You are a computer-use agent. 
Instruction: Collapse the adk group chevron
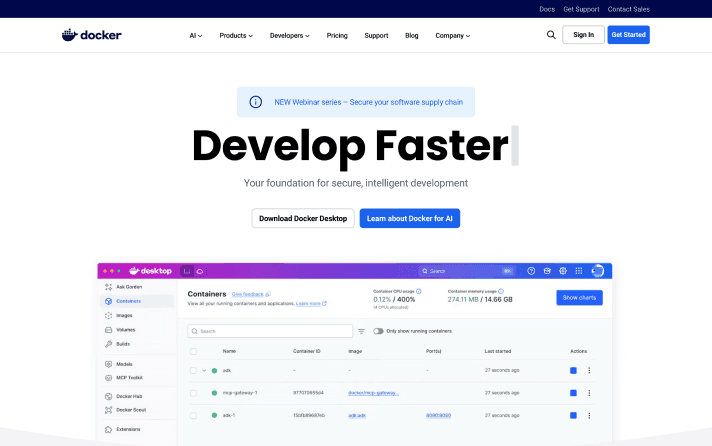pos(204,371)
